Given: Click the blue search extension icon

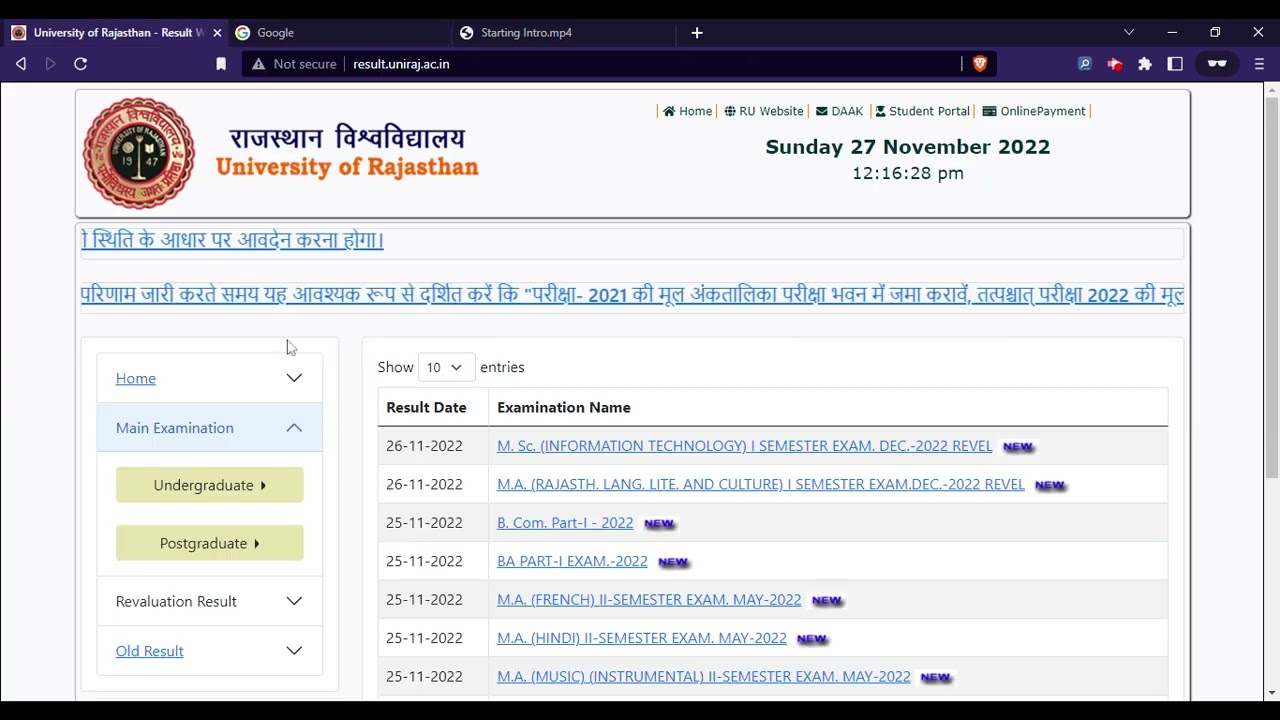Looking at the screenshot, I should point(1085,64).
